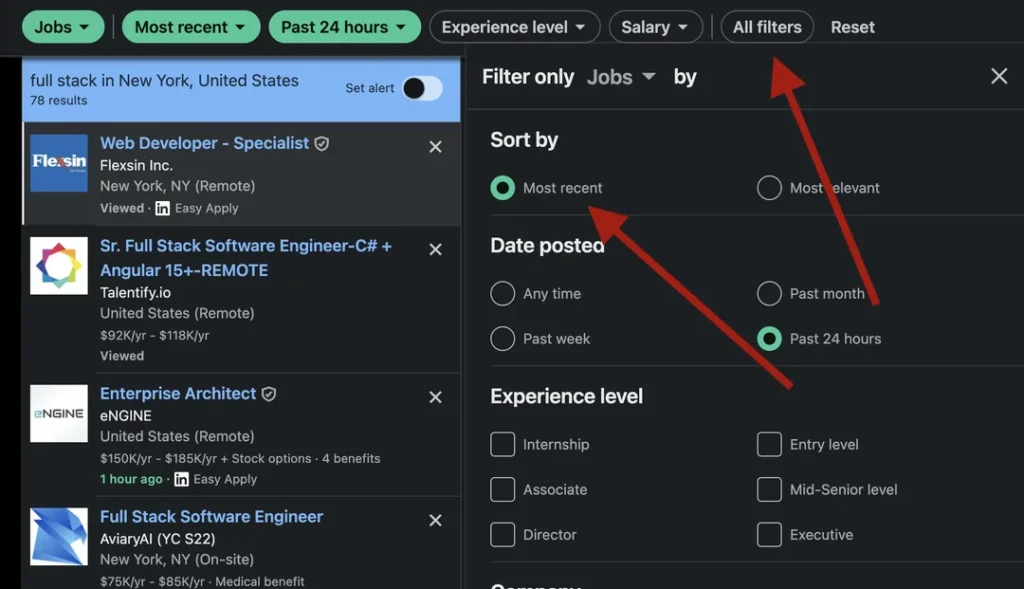Click the All filters button
The height and width of the screenshot is (589, 1024).
pyautogui.click(x=767, y=27)
